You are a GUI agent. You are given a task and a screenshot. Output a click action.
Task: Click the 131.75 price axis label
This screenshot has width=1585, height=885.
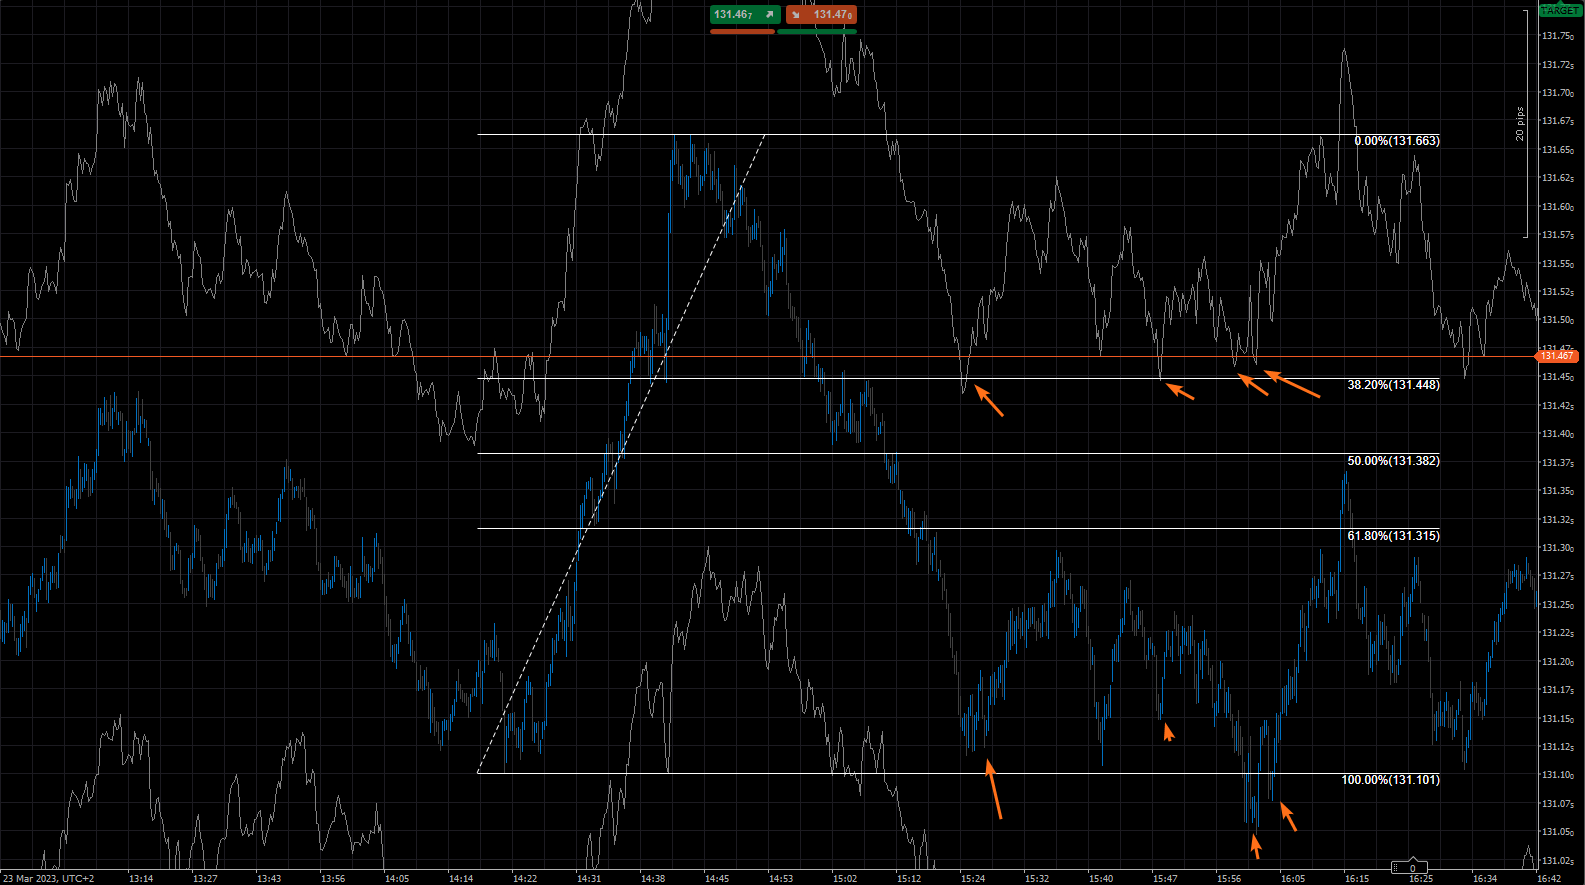click(1558, 36)
